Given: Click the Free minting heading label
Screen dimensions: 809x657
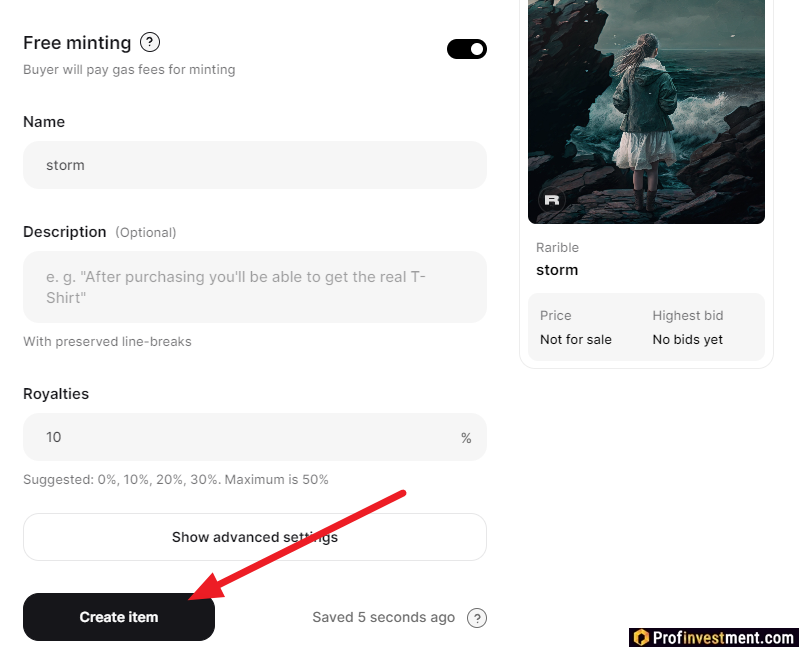Looking at the screenshot, I should click(x=77, y=43).
